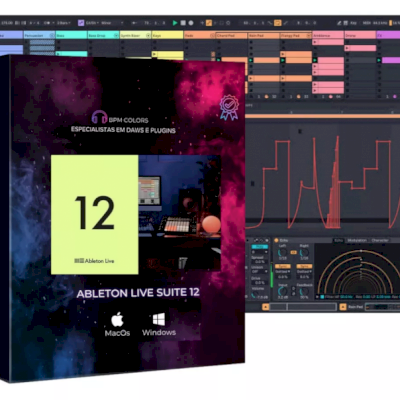Switch to the Modulation tab in Echo device
400x400 pixels.
point(357,240)
